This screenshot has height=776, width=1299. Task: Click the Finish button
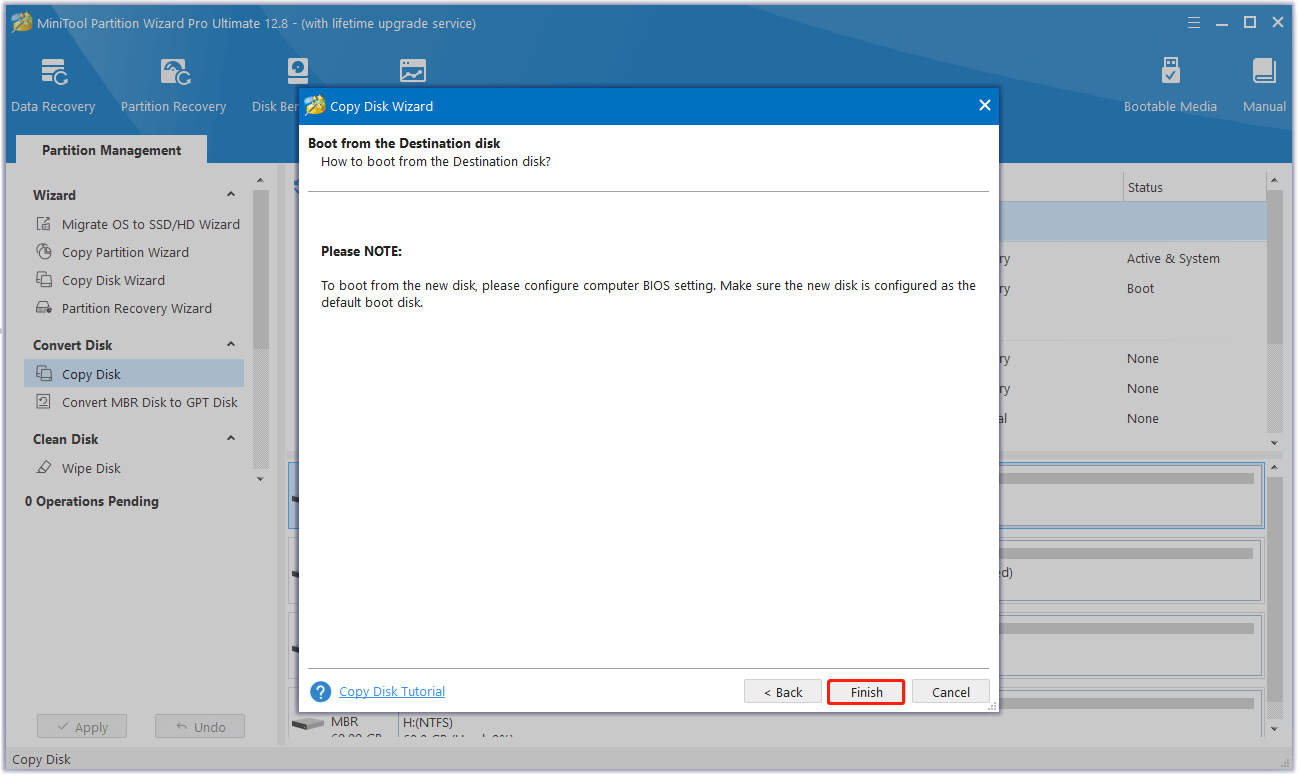[866, 692]
